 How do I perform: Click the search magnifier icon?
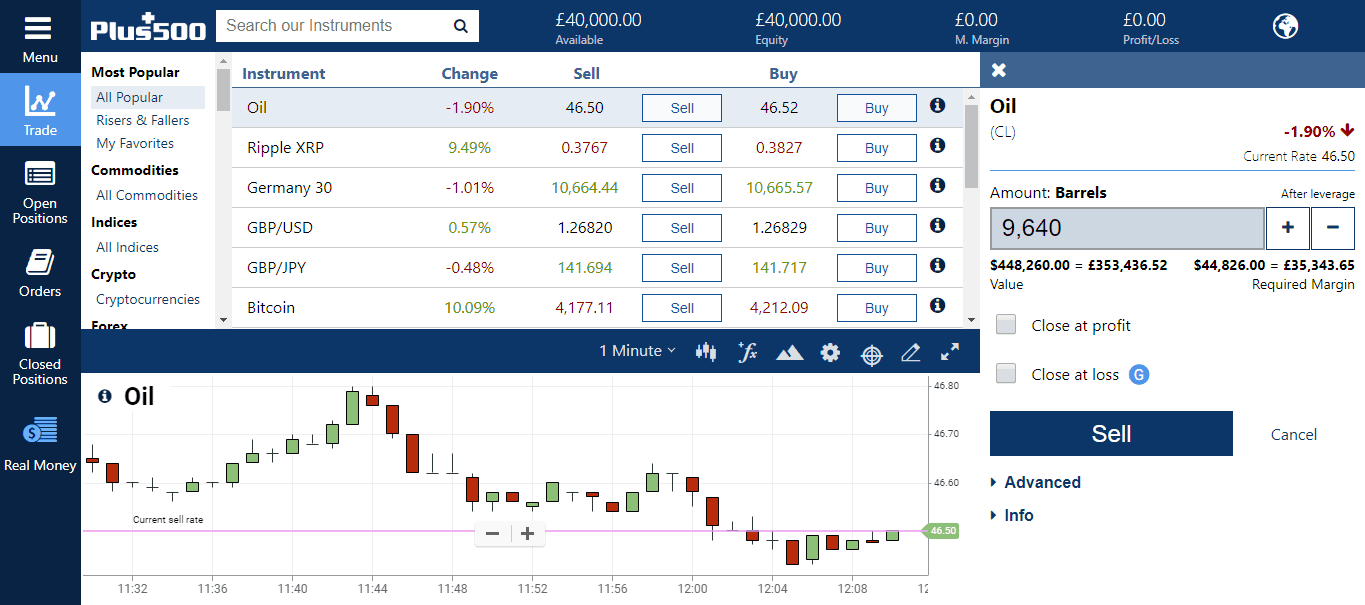(x=461, y=27)
